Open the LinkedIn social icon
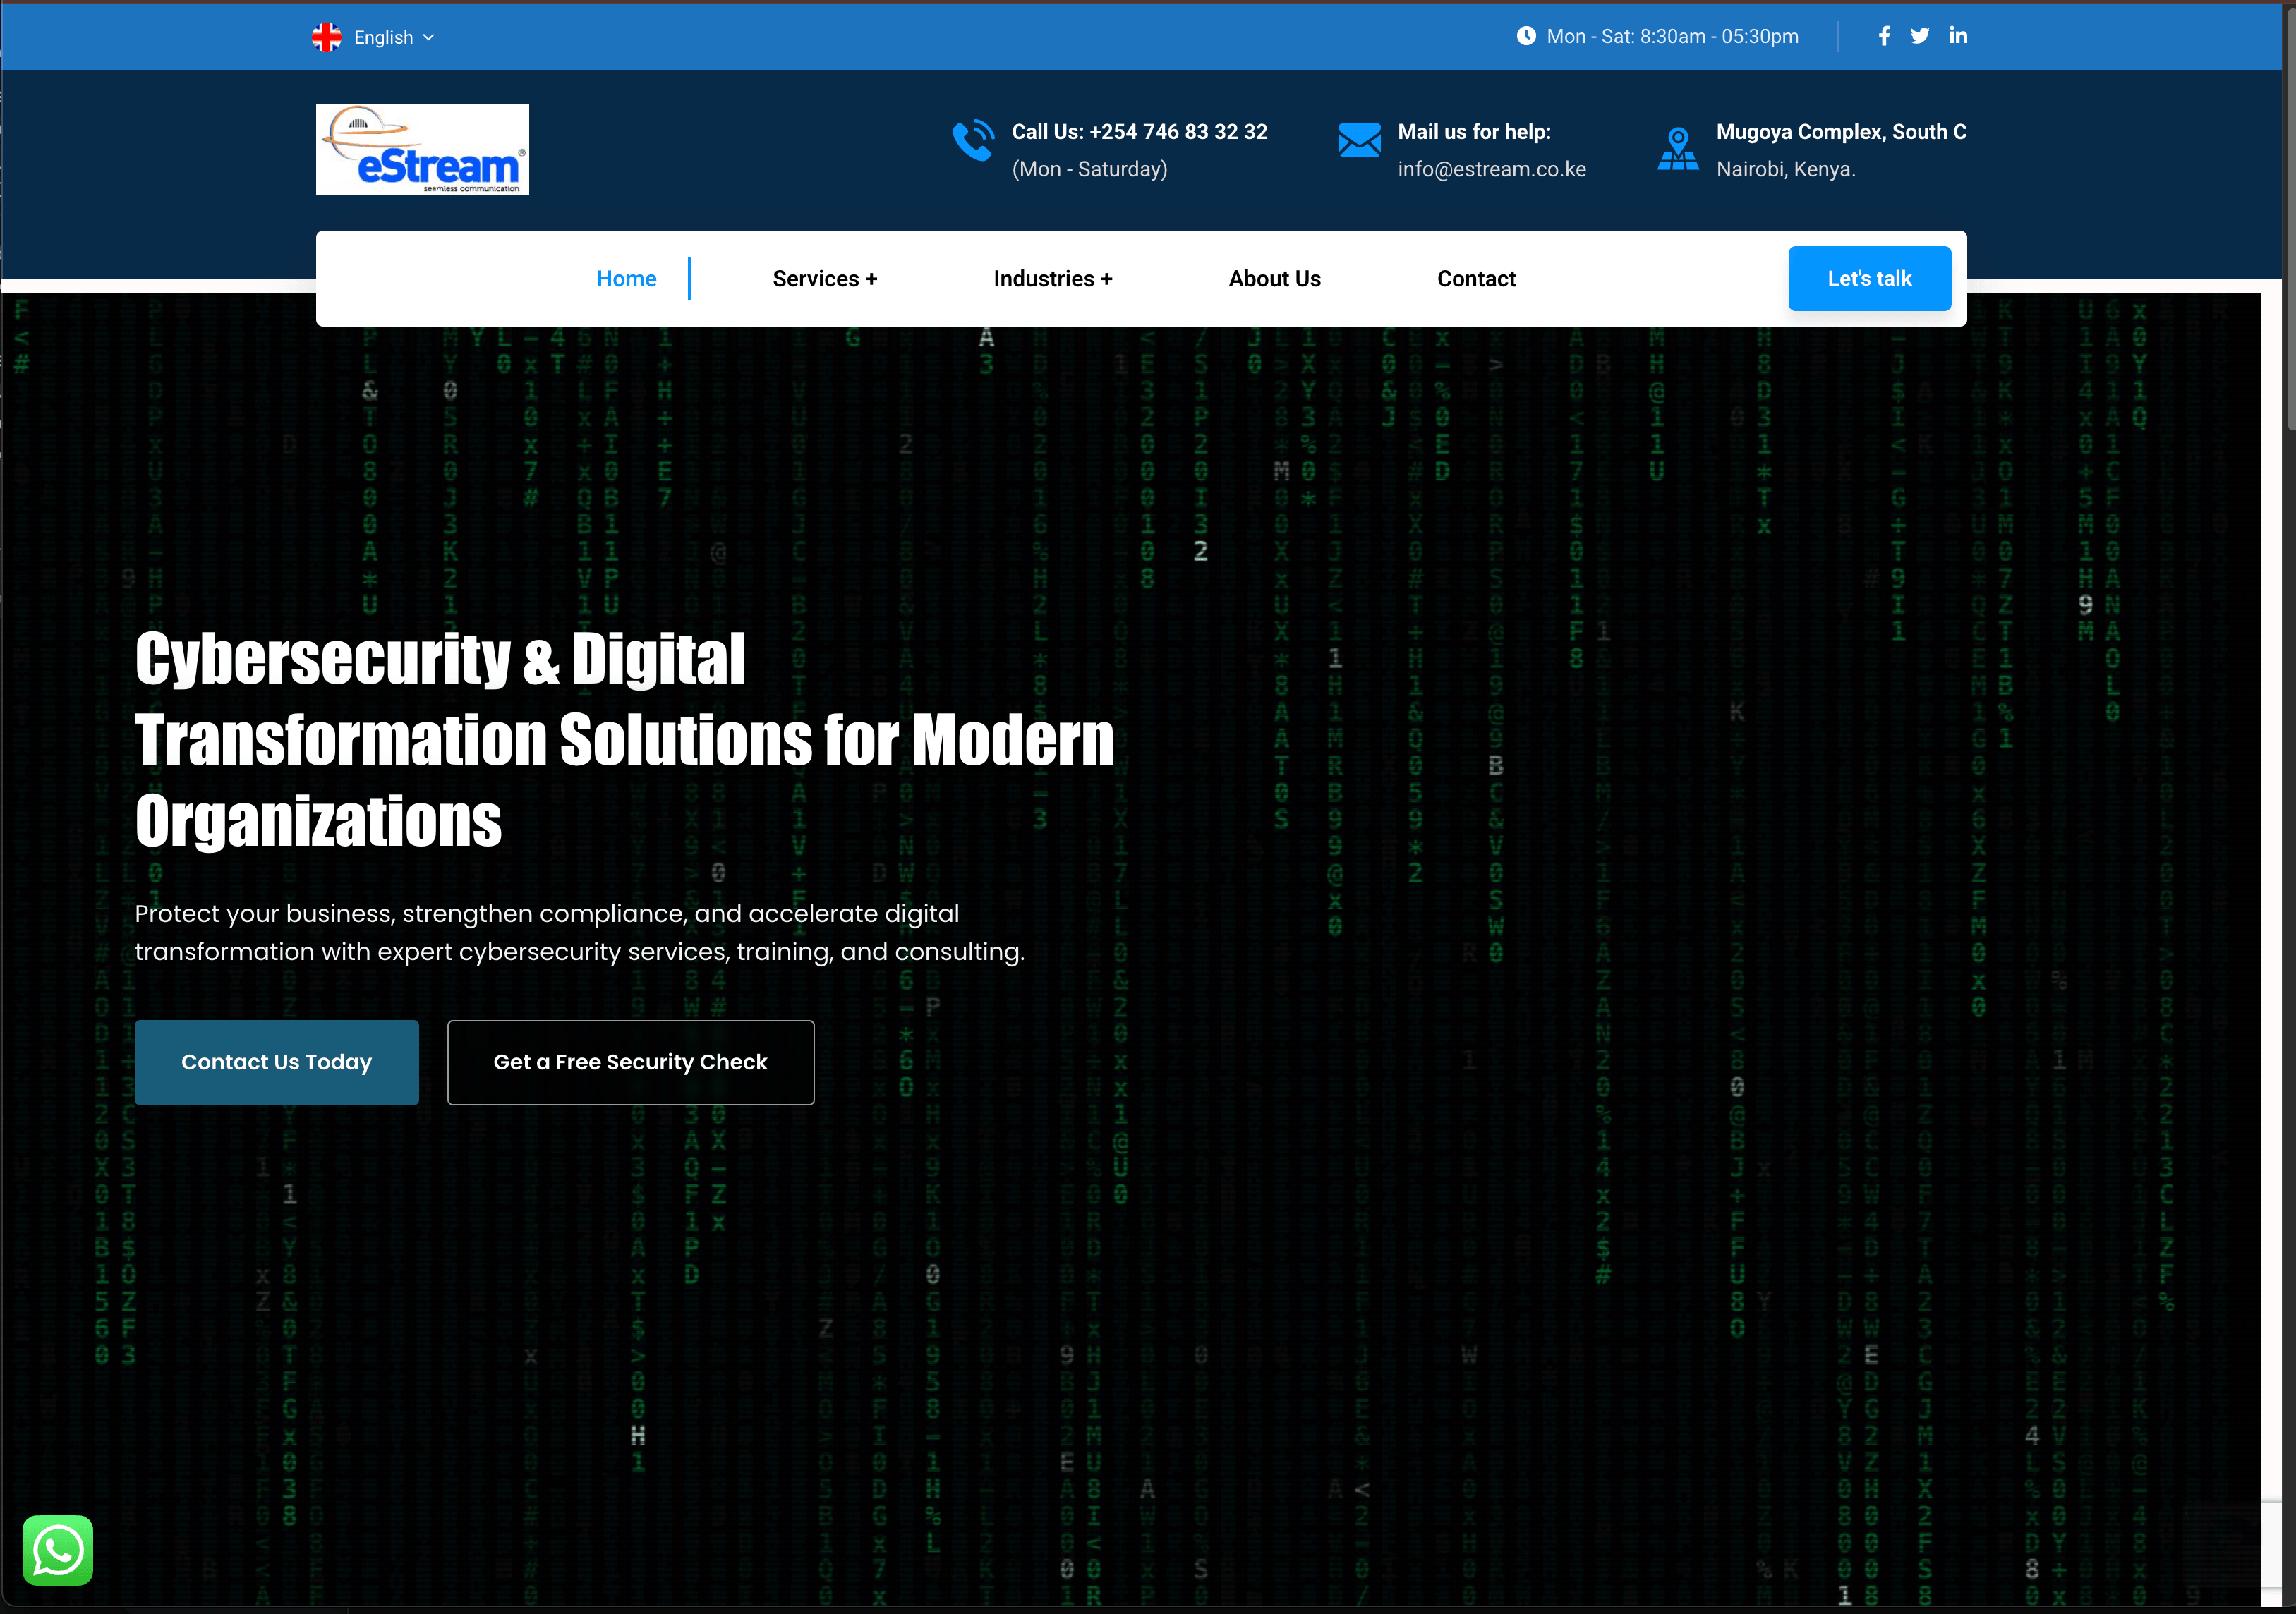The height and width of the screenshot is (1614, 2296). [x=1958, y=36]
